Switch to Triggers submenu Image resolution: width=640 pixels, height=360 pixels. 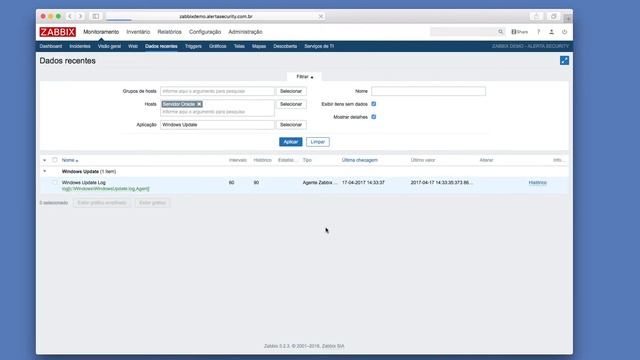(193, 46)
